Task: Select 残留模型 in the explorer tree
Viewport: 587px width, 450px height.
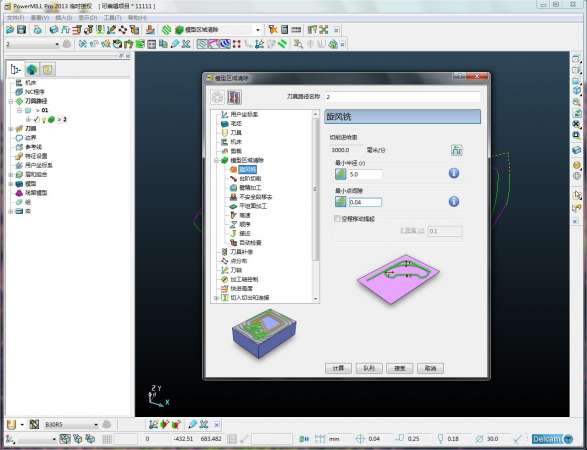Action: [36, 193]
